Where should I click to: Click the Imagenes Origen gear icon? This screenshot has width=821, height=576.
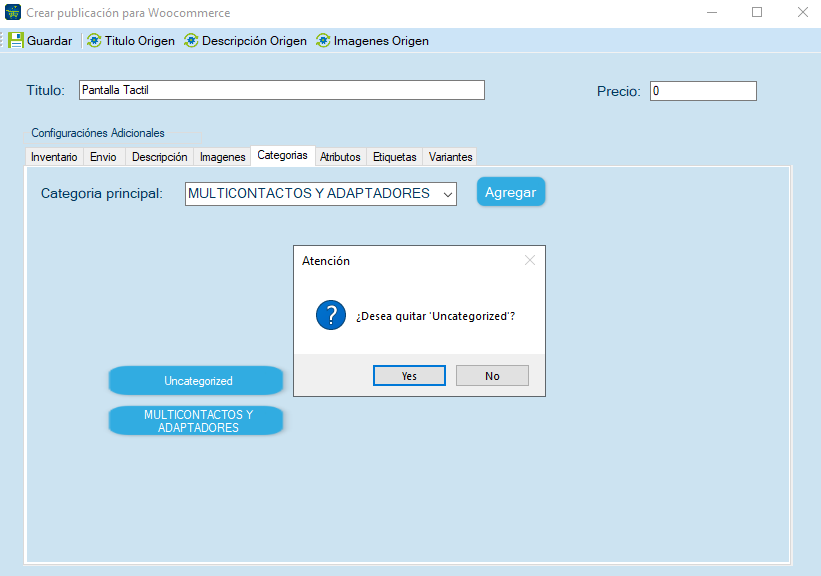pos(323,40)
